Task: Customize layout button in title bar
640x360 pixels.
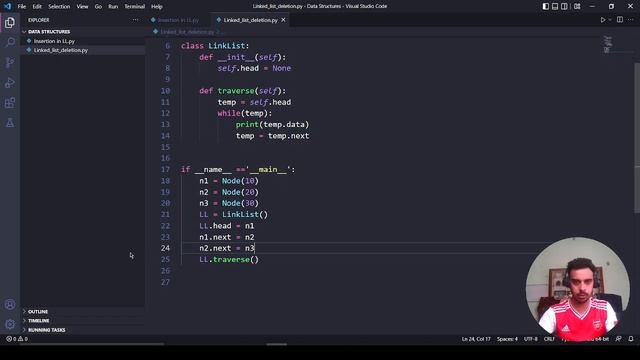Action: pos(577,6)
